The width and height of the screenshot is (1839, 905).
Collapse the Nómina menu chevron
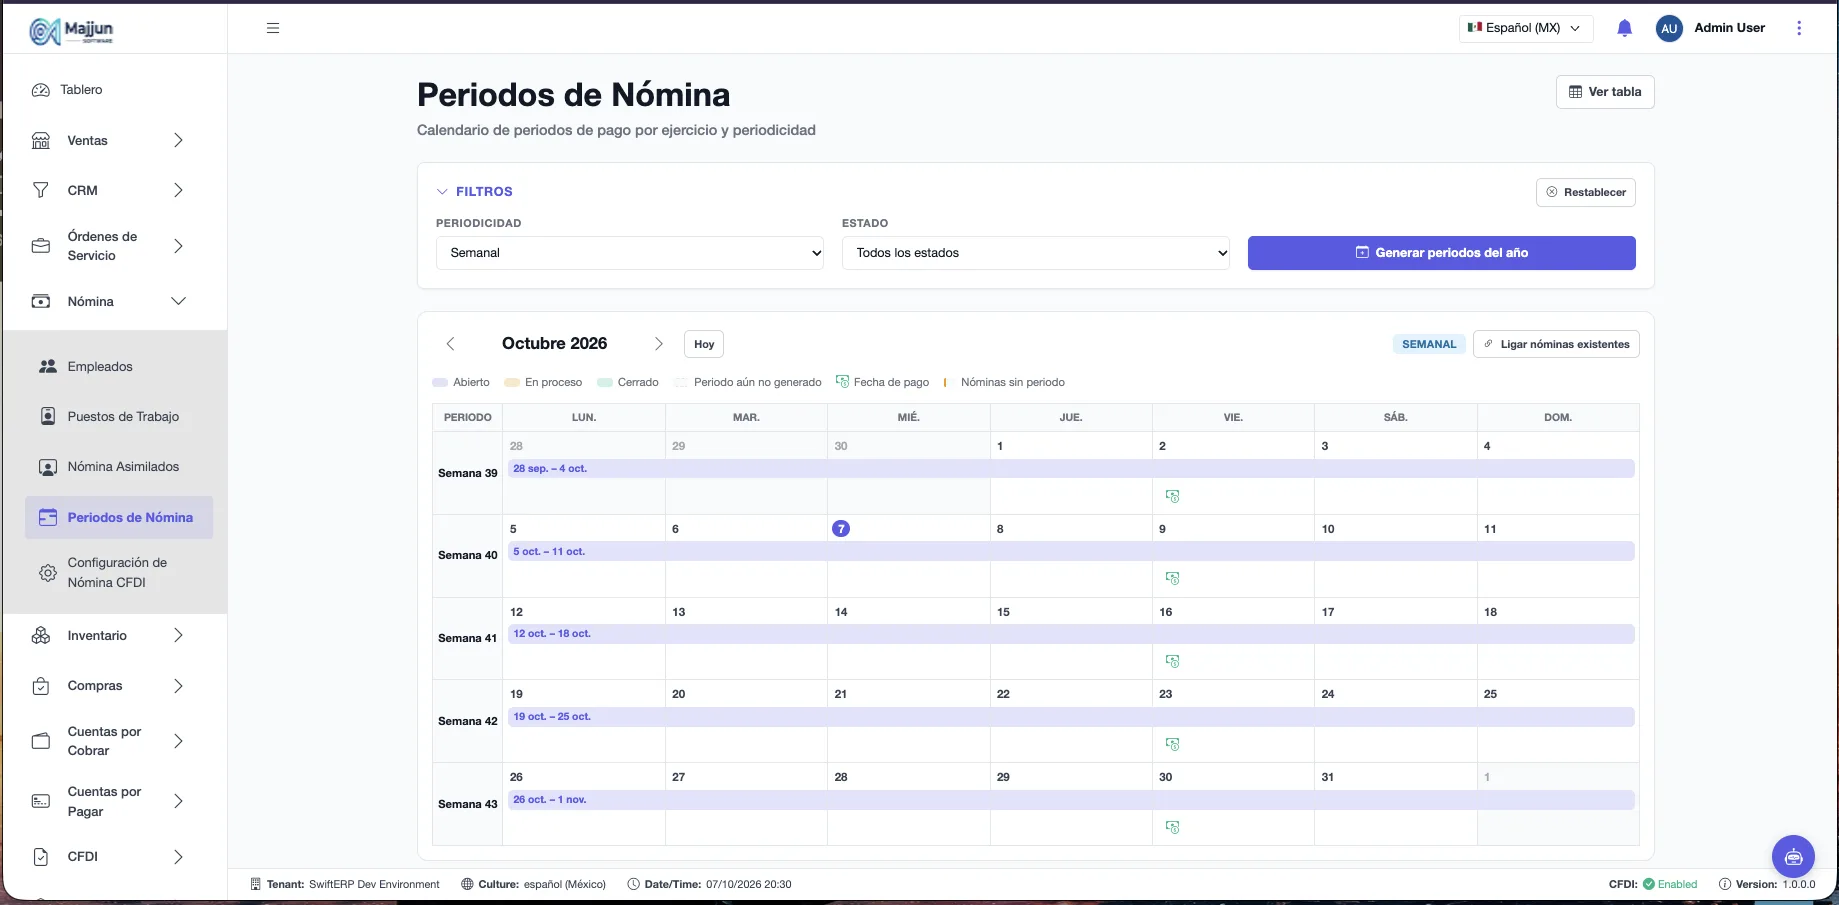(178, 301)
